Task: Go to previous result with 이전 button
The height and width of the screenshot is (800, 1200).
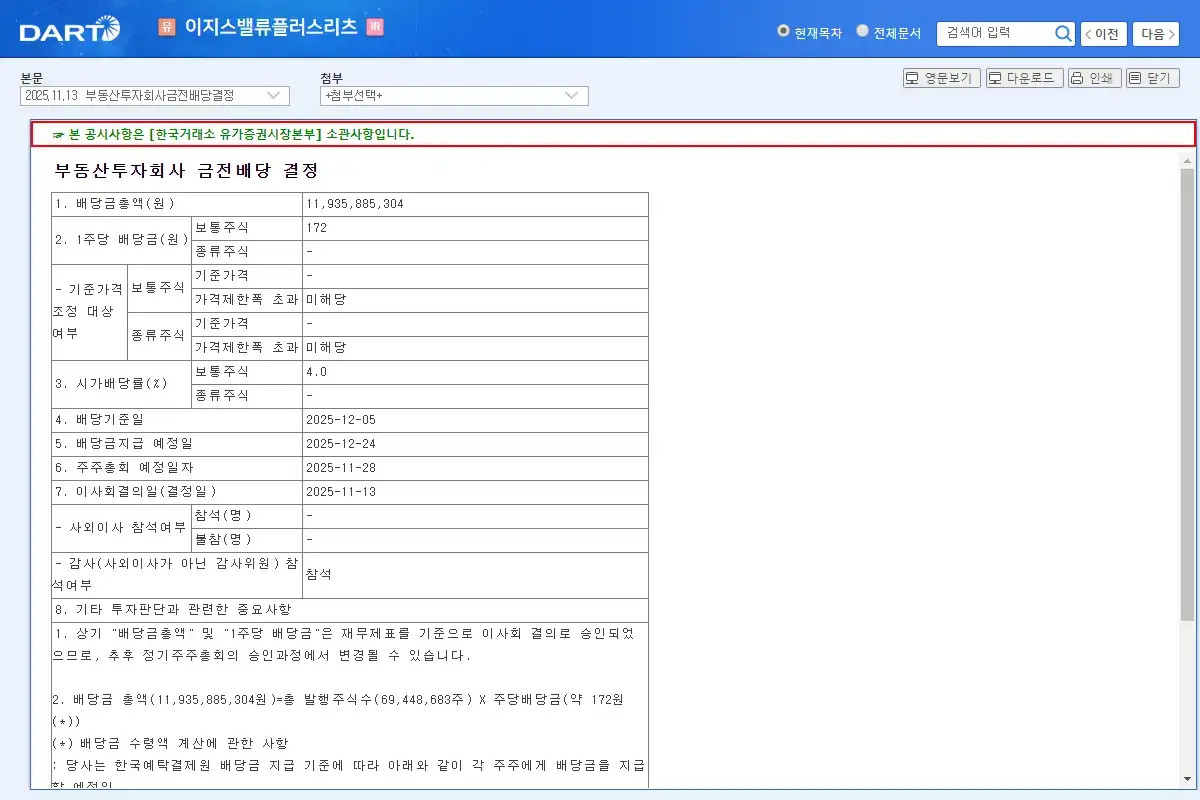Action: coord(1103,34)
